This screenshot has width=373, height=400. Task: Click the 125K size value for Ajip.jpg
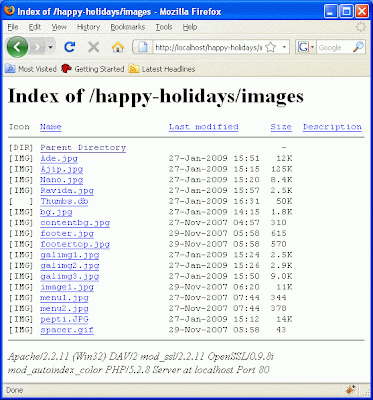tap(281, 169)
